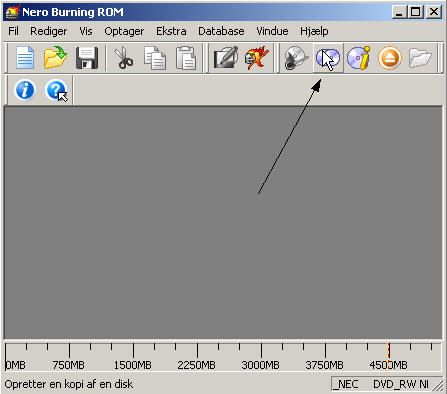
Task: Open the cover designer pencil icon
Action: pyautogui.click(x=226, y=58)
